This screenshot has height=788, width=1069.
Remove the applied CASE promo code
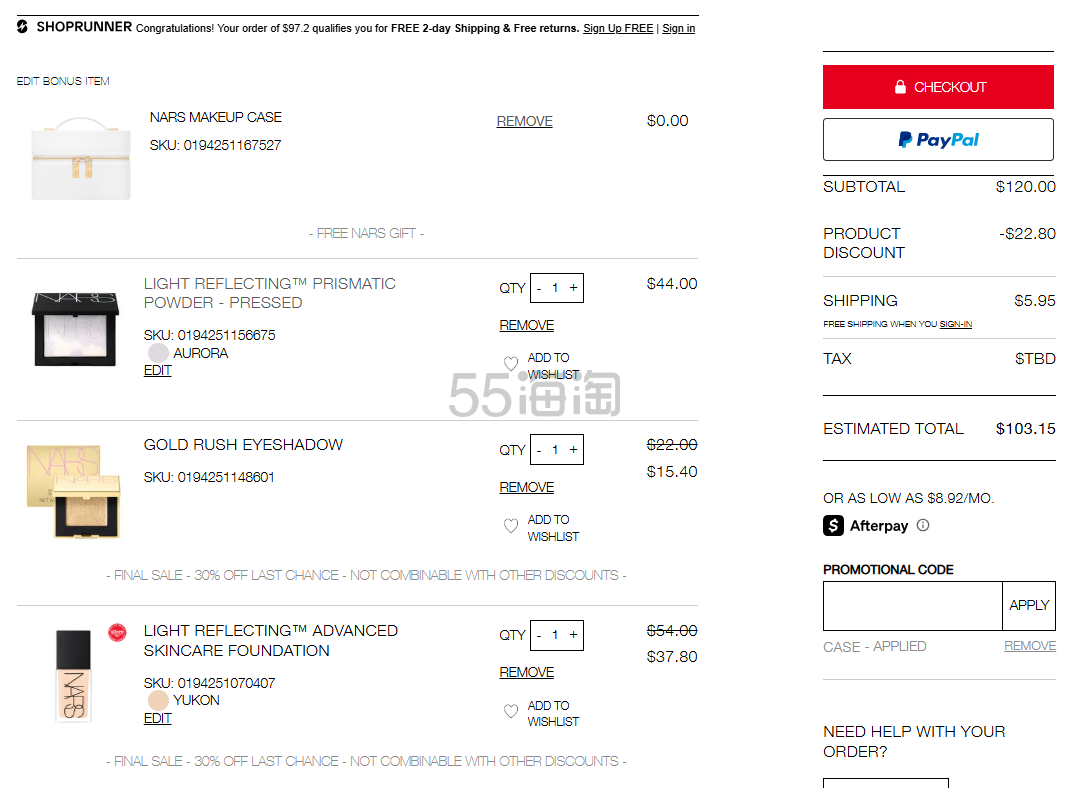pos(1030,646)
